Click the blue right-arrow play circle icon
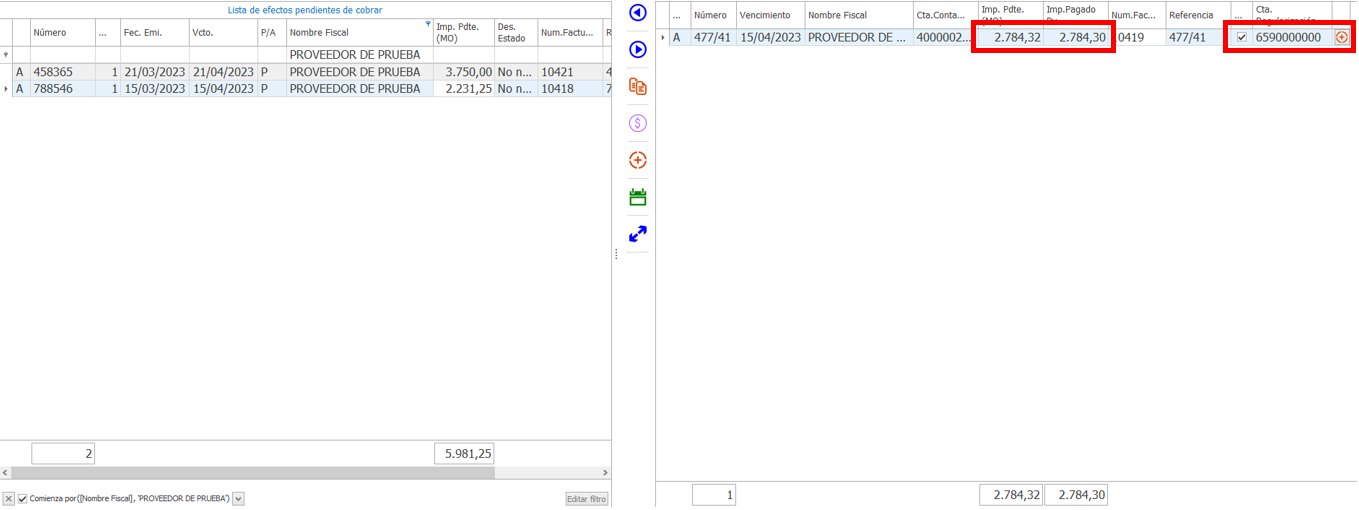The height and width of the screenshot is (510, 1359). pyautogui.click(x=638, y=50)
